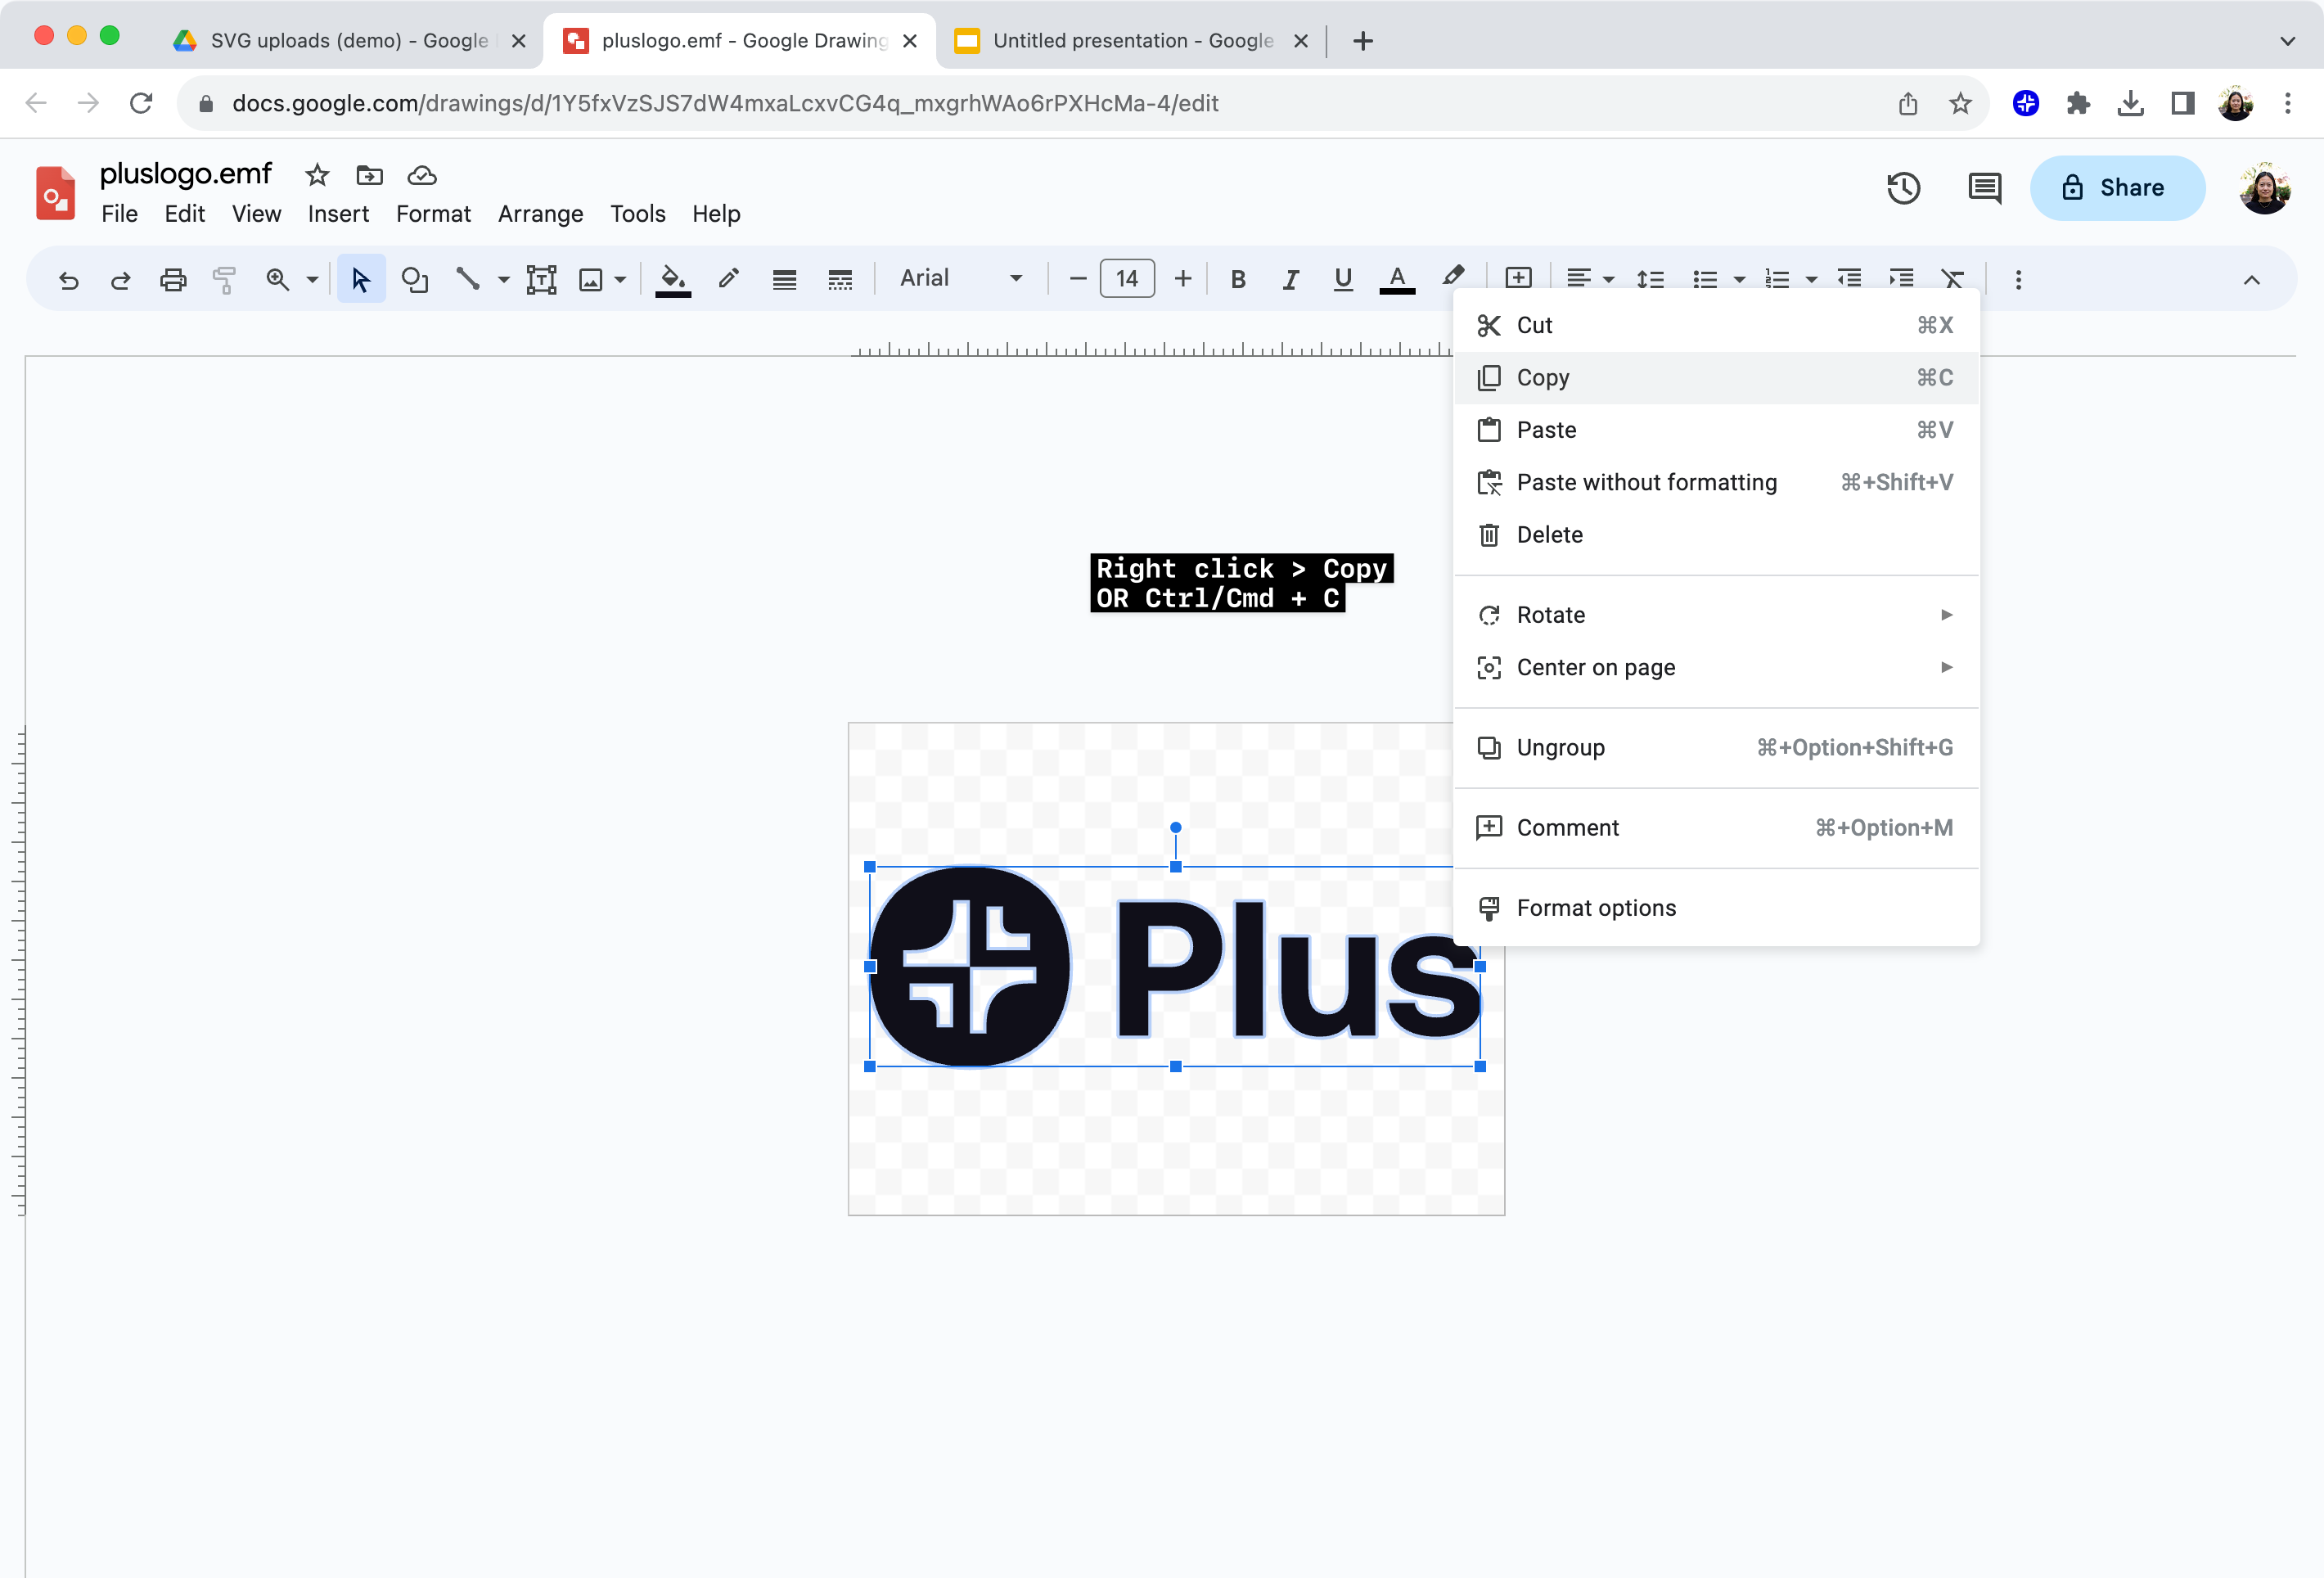The image size is (2324, 1578).
Task: Expand the zoom level dropdown arrow
Action: click(x=312, y=280)
